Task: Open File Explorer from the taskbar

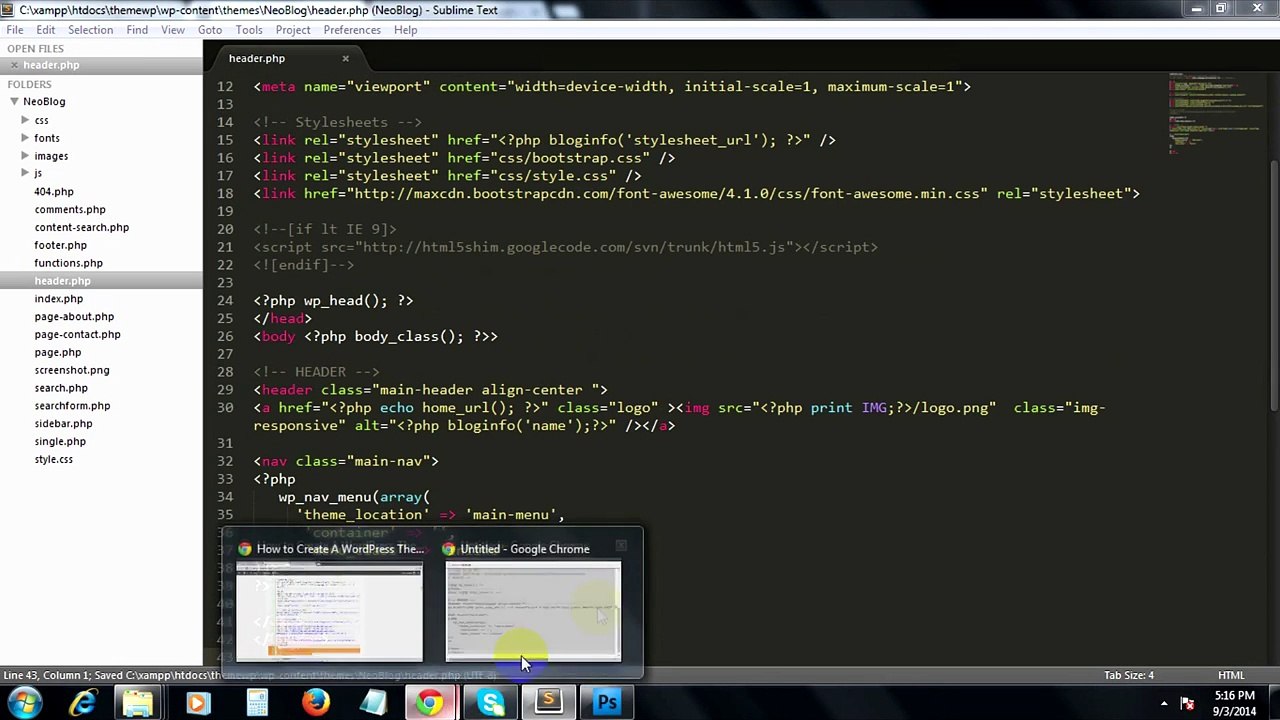Action: tap(138, 703)
